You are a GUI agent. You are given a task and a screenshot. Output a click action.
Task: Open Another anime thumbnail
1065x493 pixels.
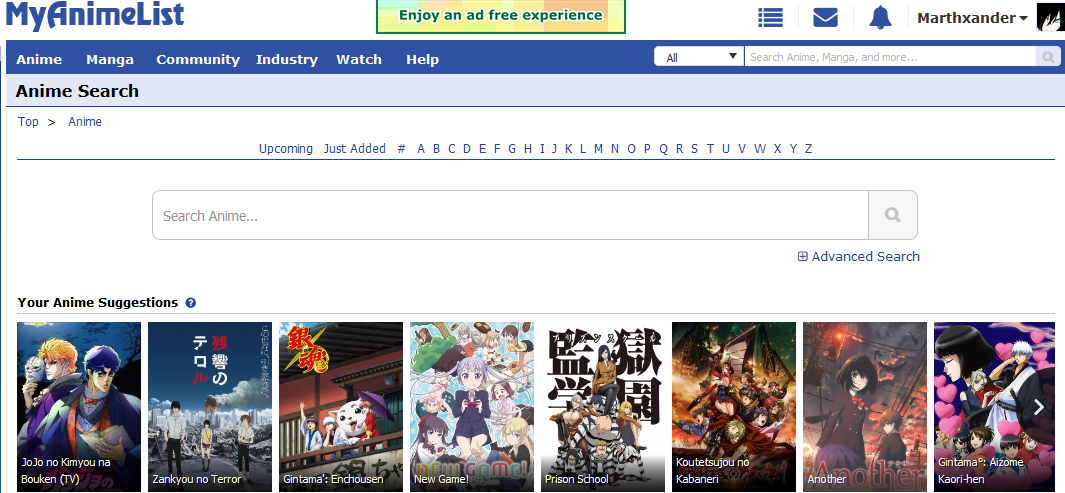865,407
